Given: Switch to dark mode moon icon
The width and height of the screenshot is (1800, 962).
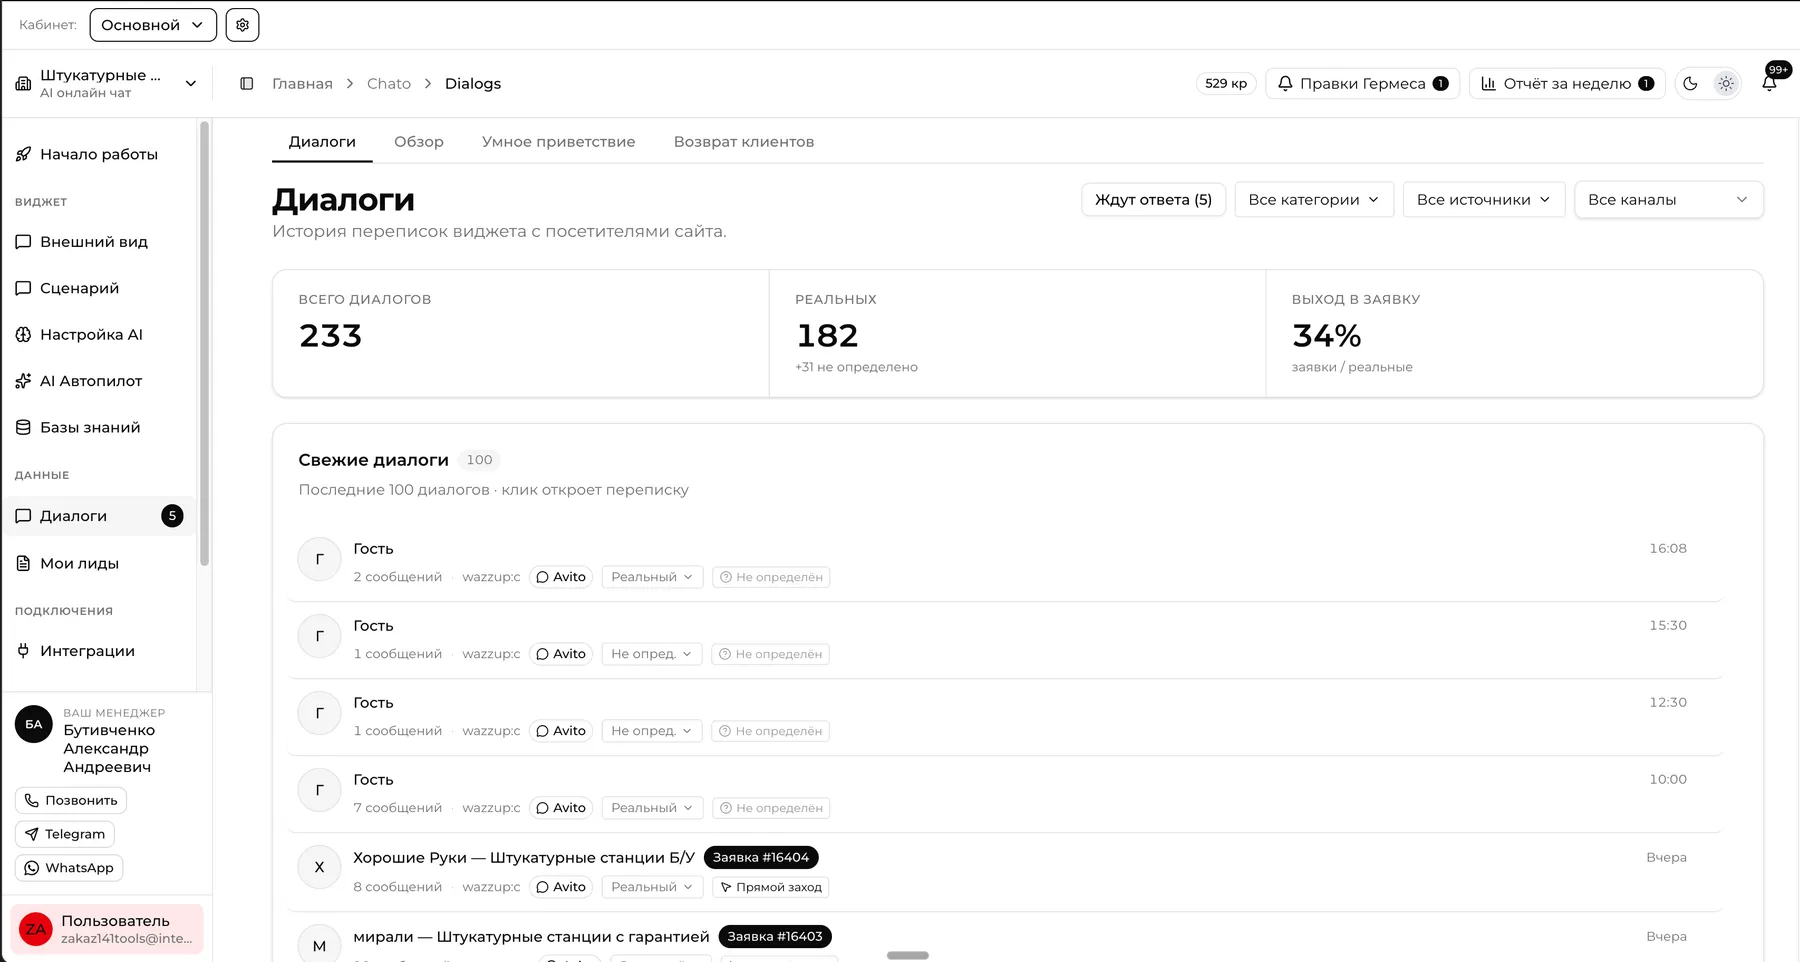Looking at the screenshot, I should 1690,84.
